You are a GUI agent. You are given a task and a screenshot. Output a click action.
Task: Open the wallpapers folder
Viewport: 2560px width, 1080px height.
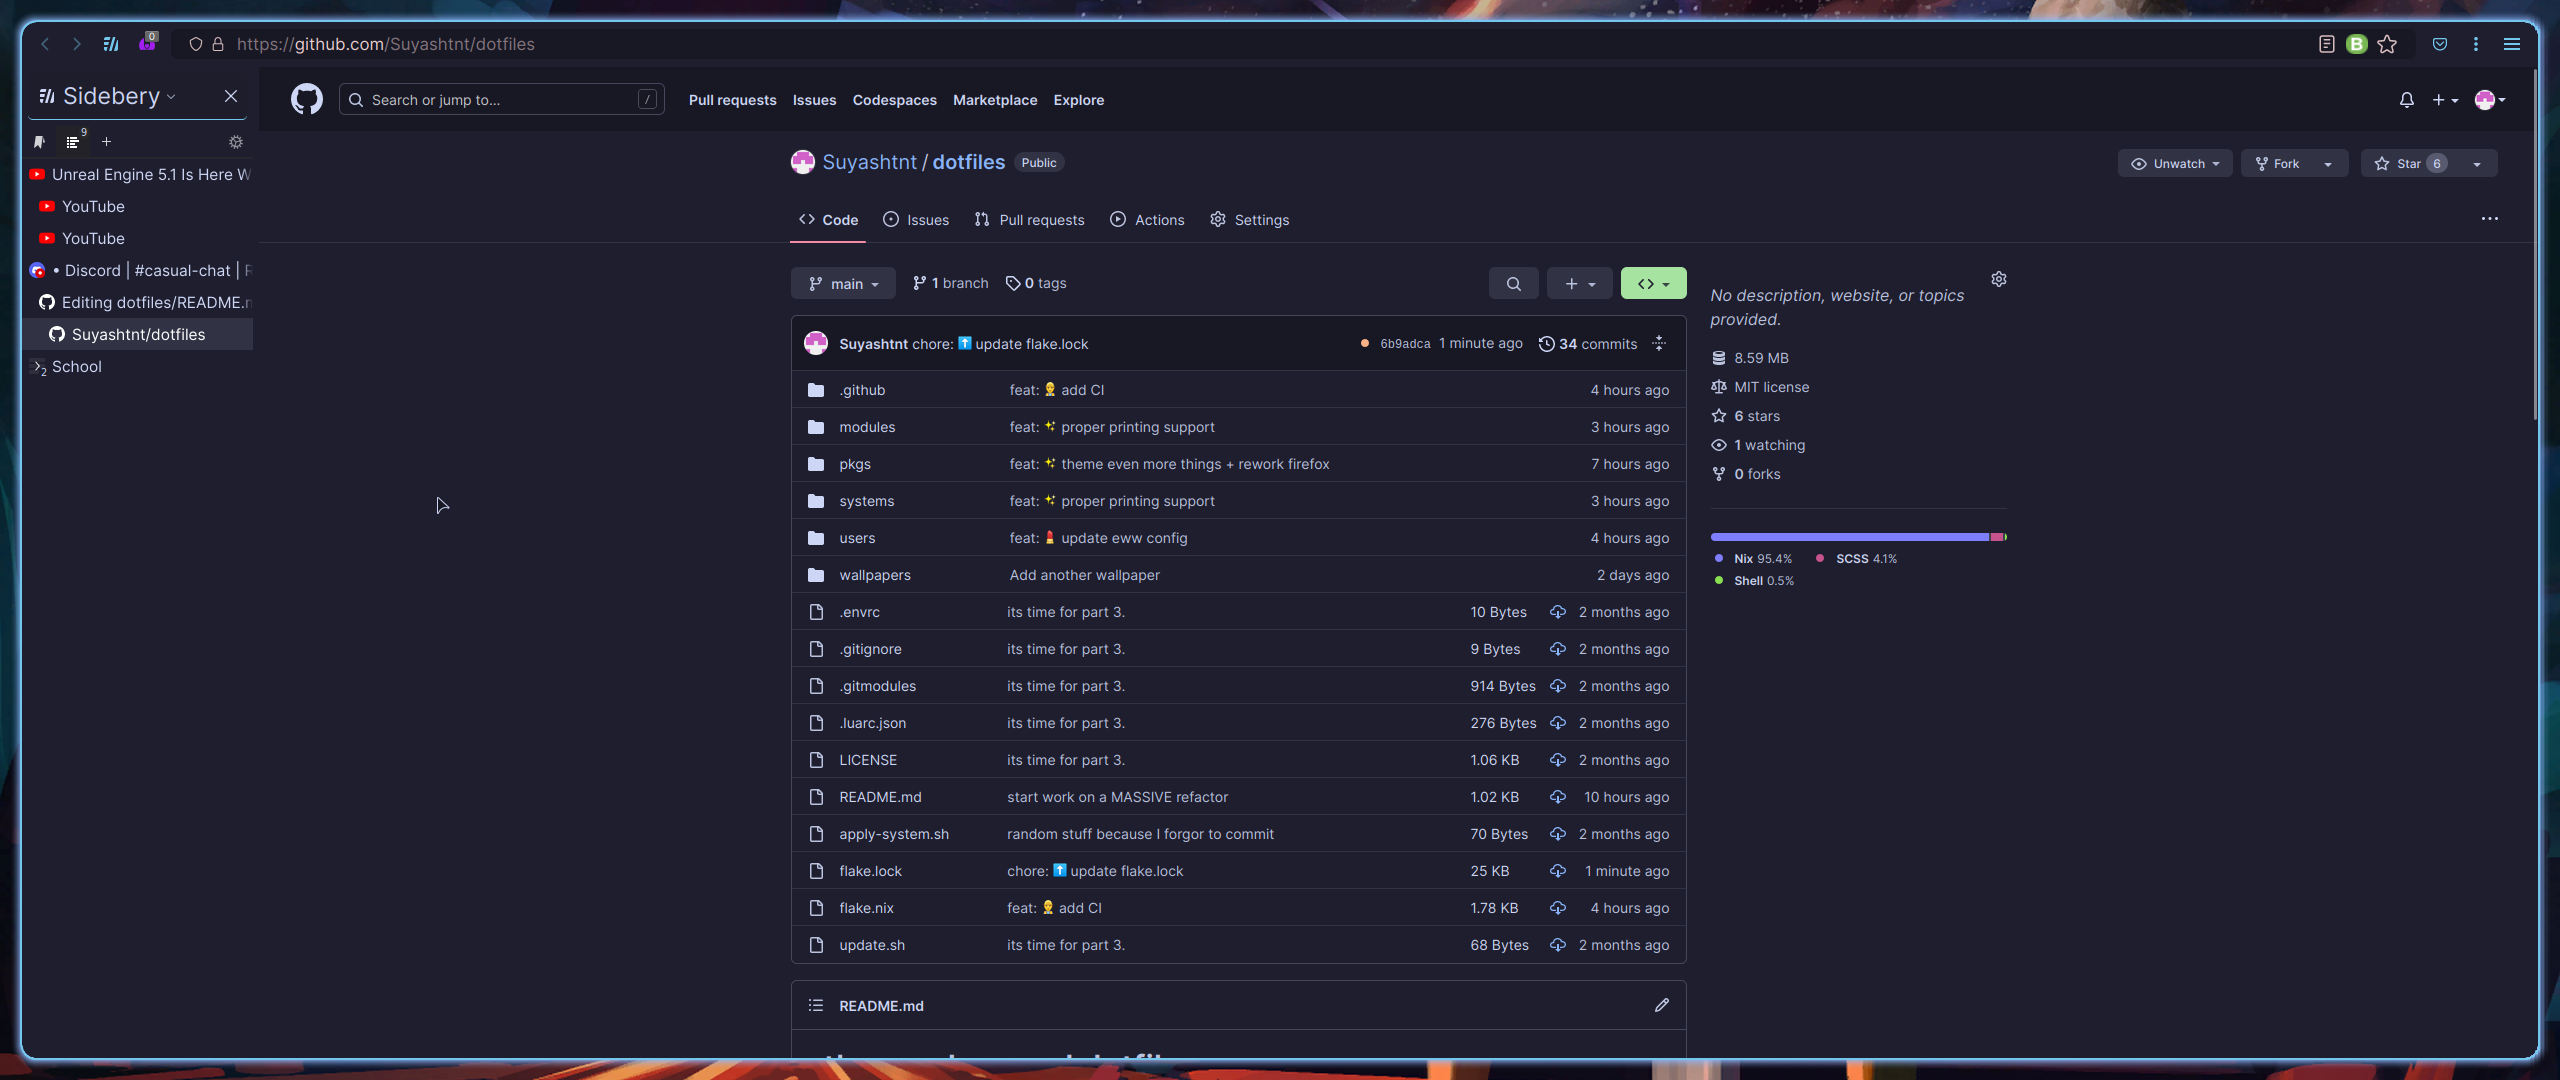coord(875,575)
